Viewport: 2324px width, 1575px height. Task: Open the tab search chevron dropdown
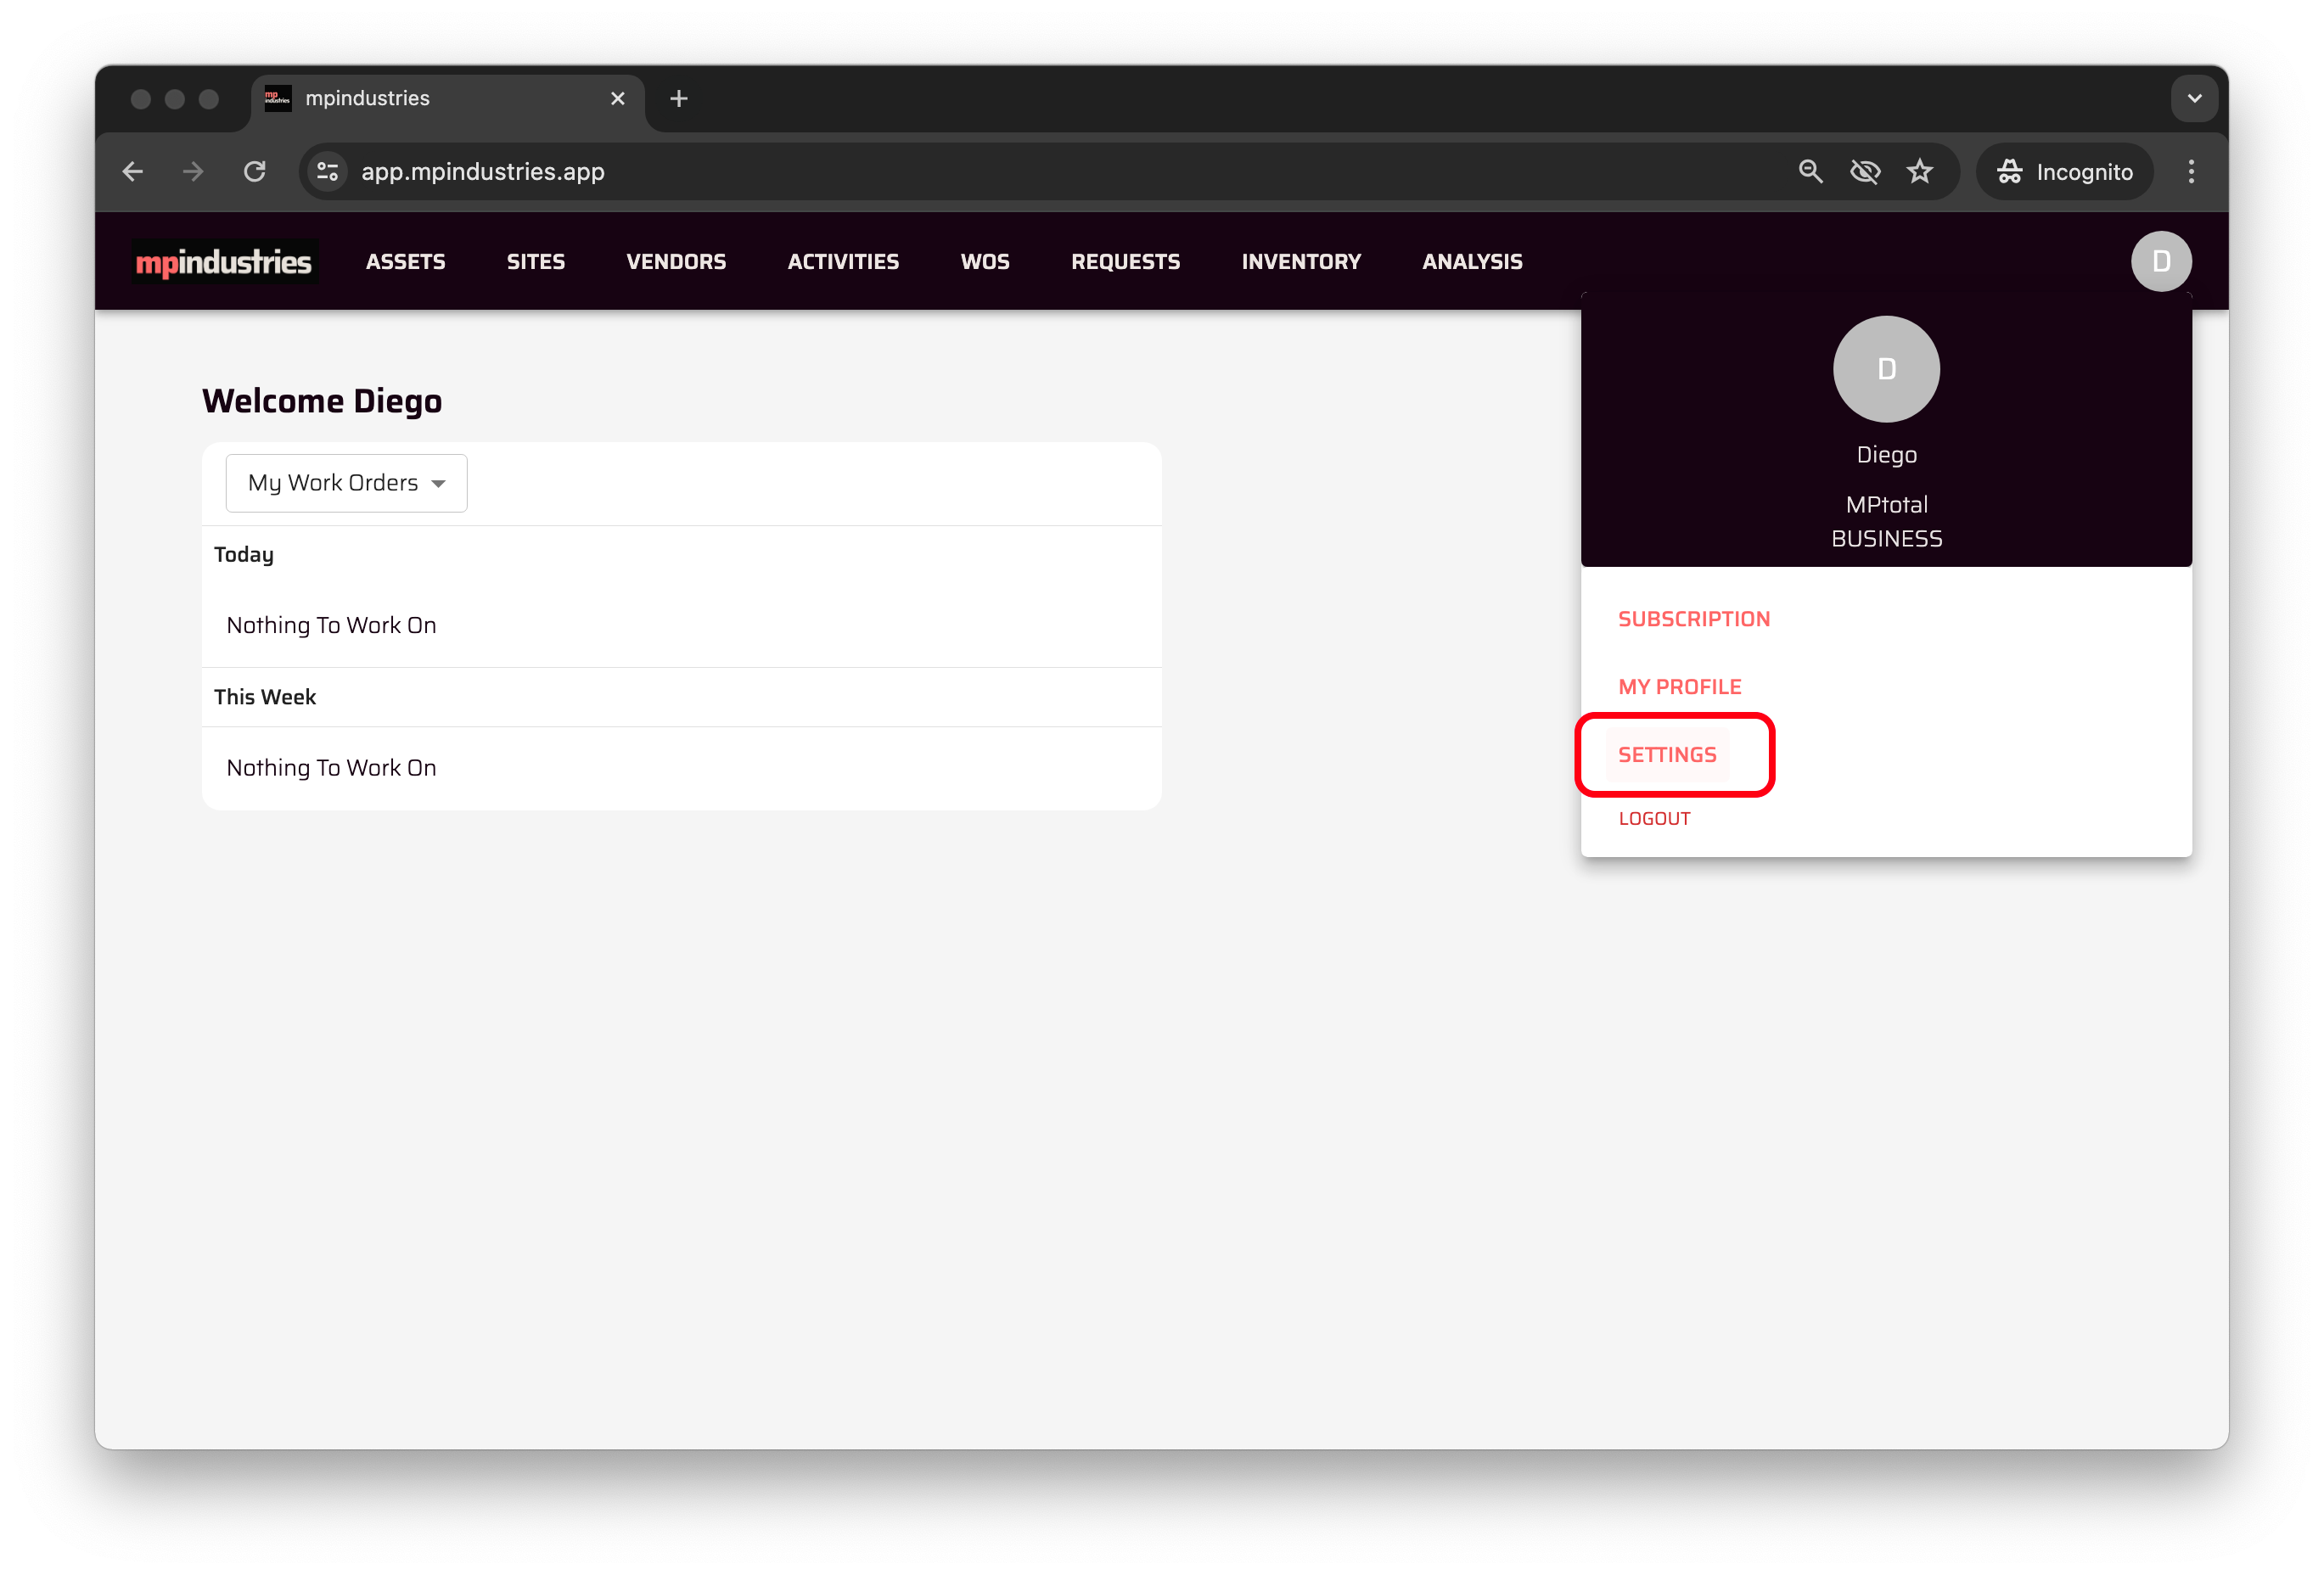point(2194,99)
